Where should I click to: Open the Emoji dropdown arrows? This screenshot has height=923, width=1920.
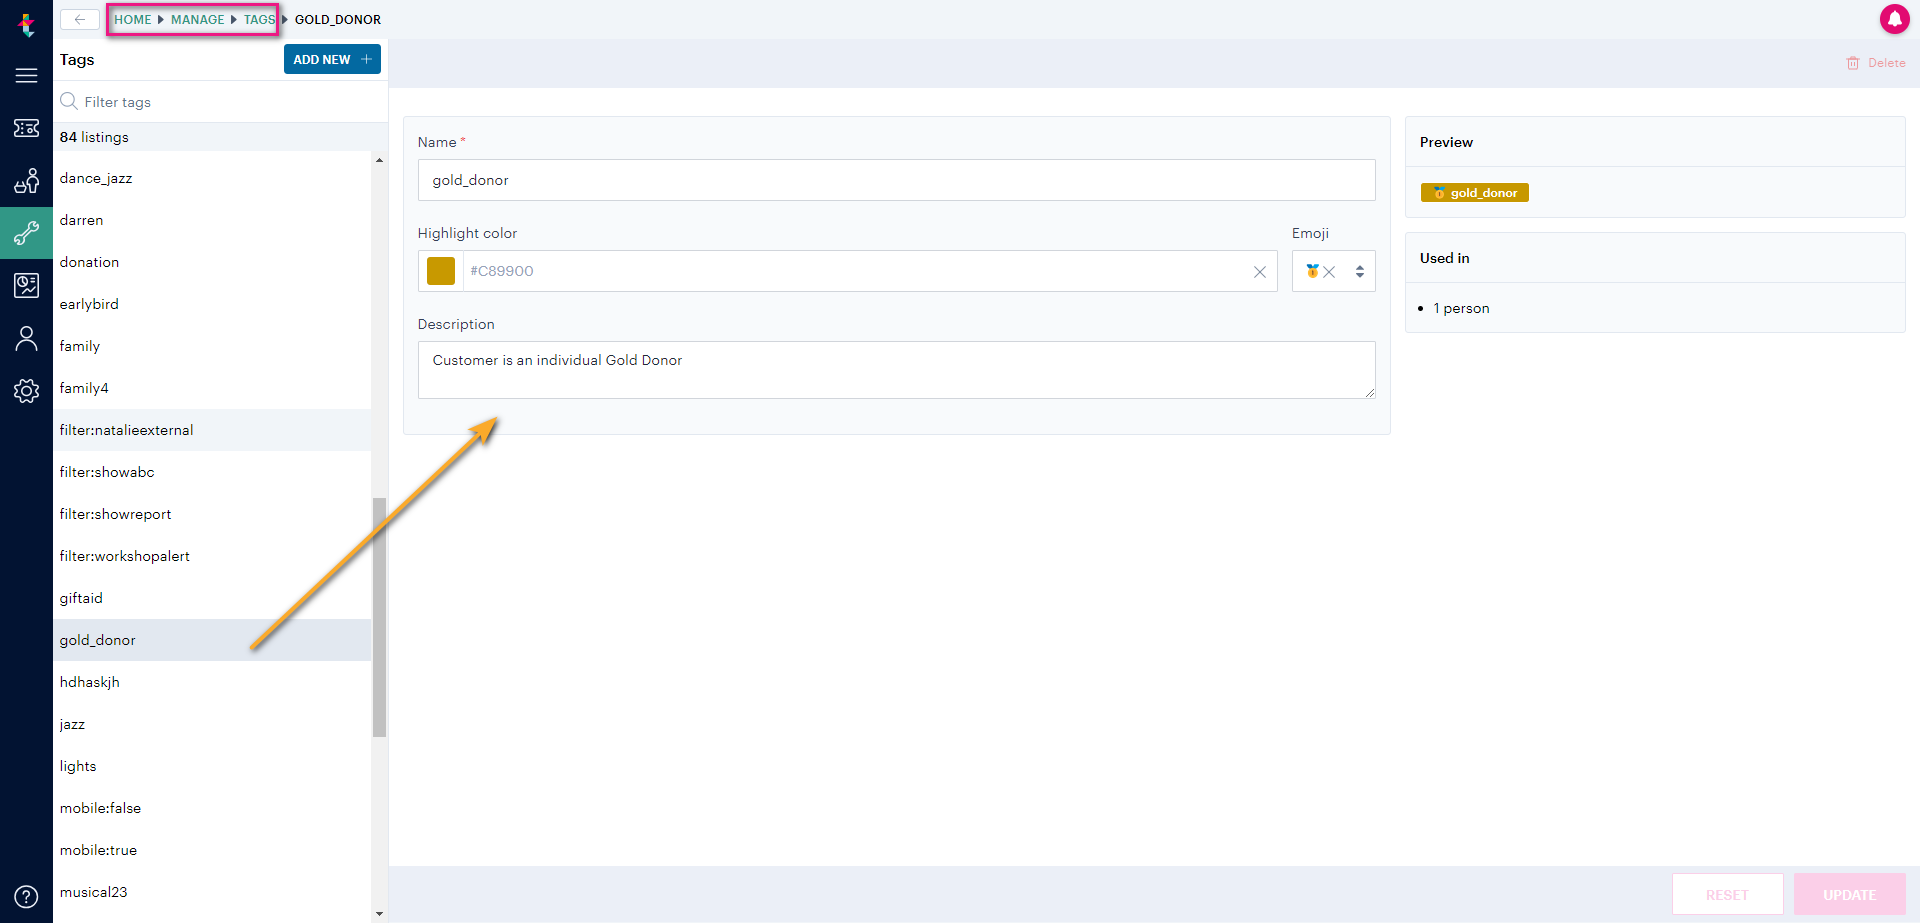(x=1359, y=272)
